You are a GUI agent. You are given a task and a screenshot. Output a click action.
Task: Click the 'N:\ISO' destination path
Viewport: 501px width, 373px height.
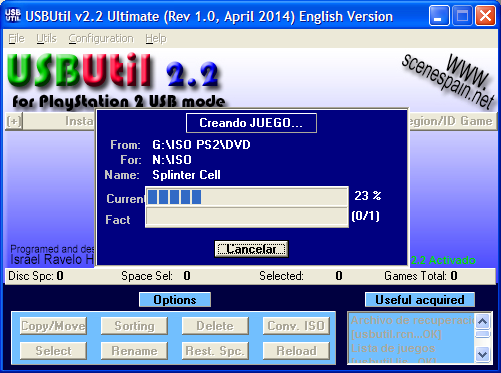pyautogui.click(x=172, y=160)
